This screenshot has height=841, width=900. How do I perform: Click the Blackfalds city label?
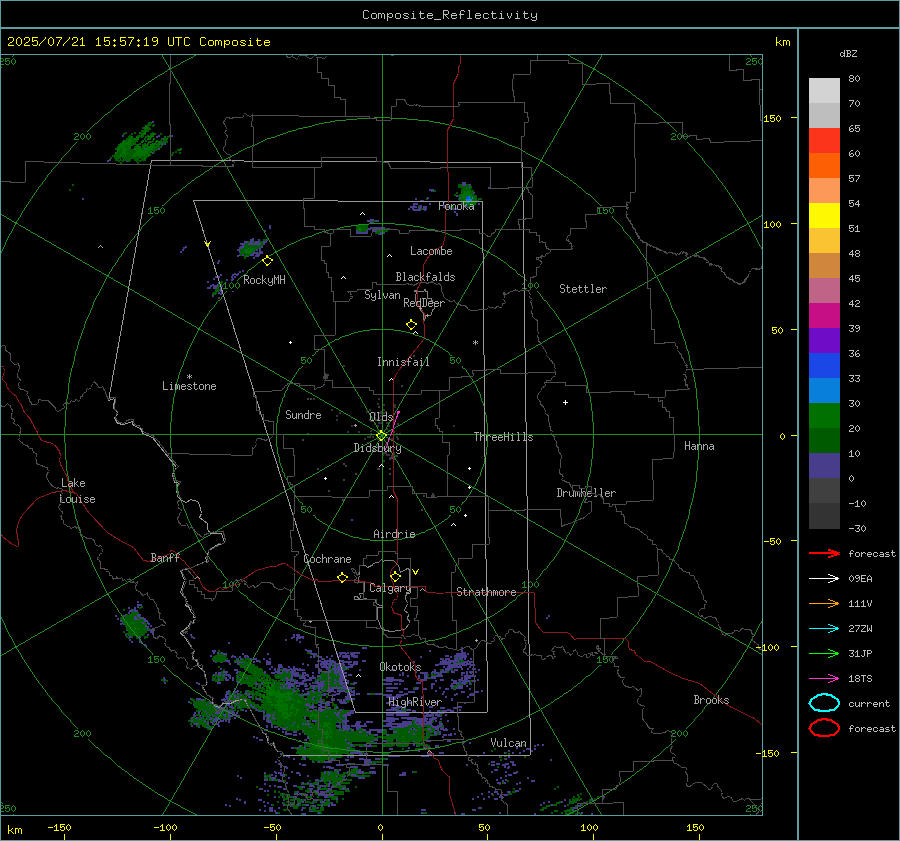pos(425,277)
